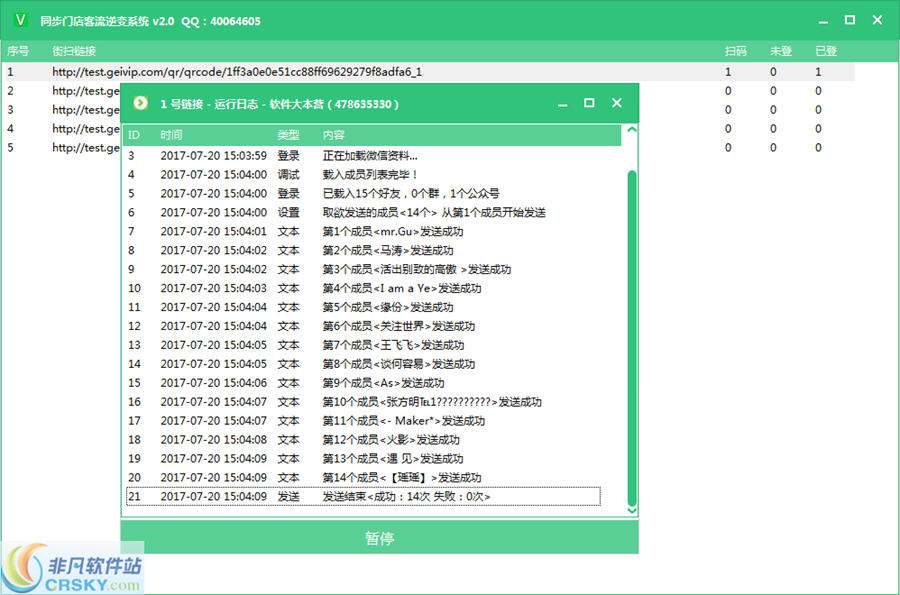Click the 暂停 pause button

[x=379, y=538]
